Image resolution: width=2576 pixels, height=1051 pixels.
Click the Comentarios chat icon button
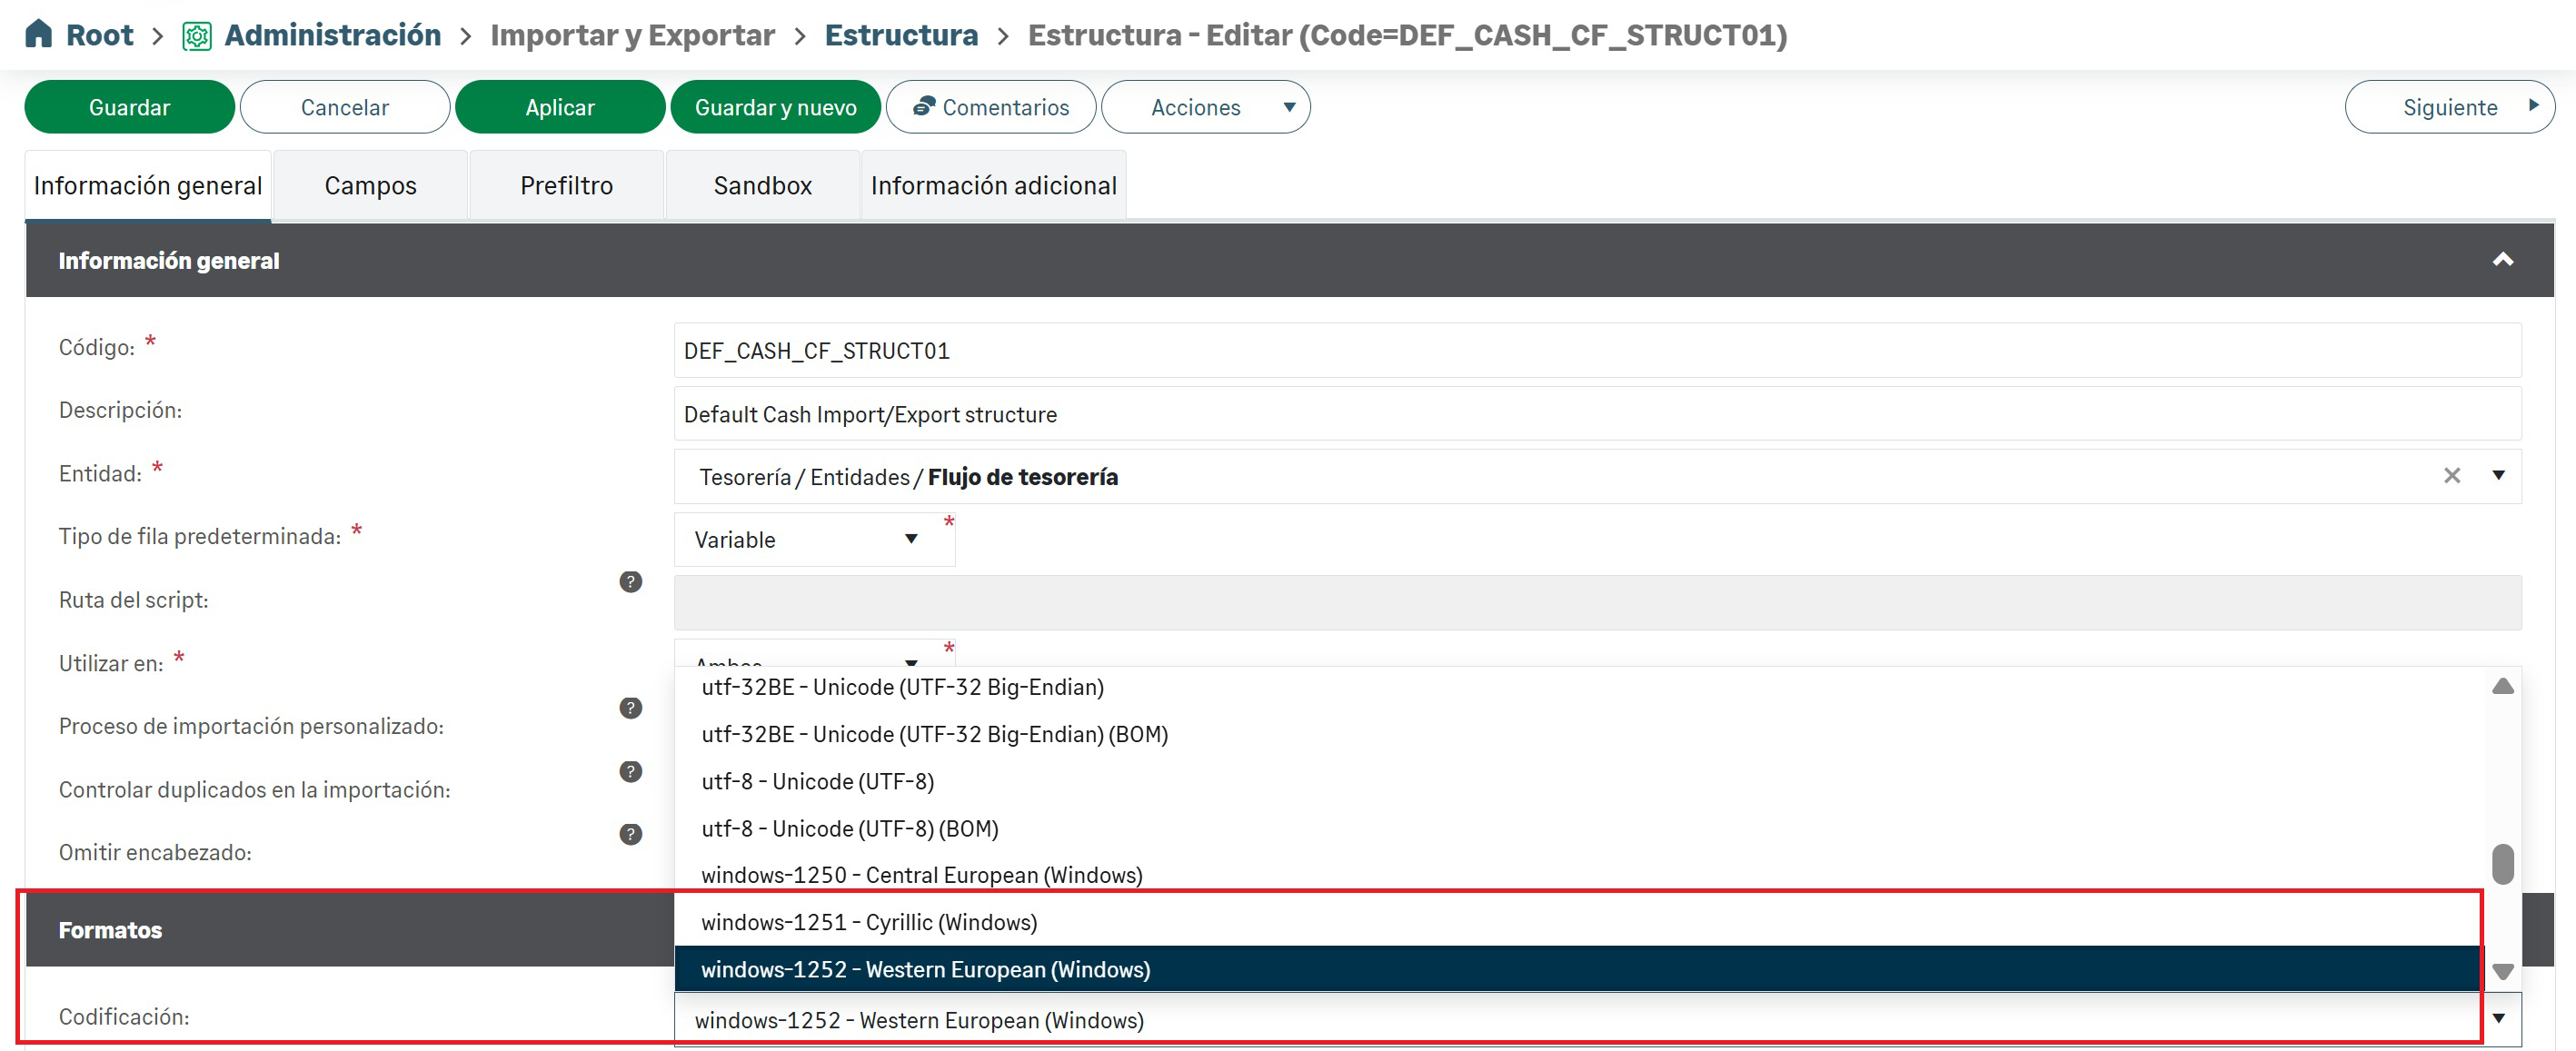990,107
